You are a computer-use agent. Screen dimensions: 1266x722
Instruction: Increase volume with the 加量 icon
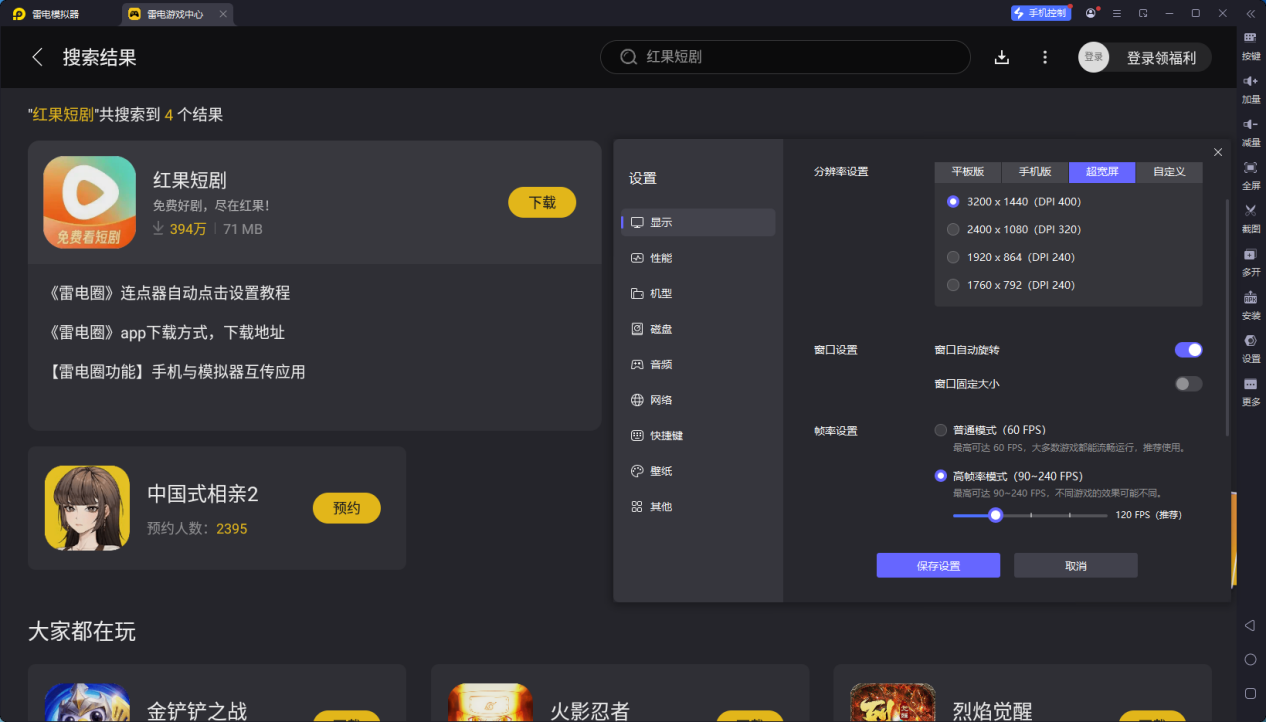coord(1249,90)
